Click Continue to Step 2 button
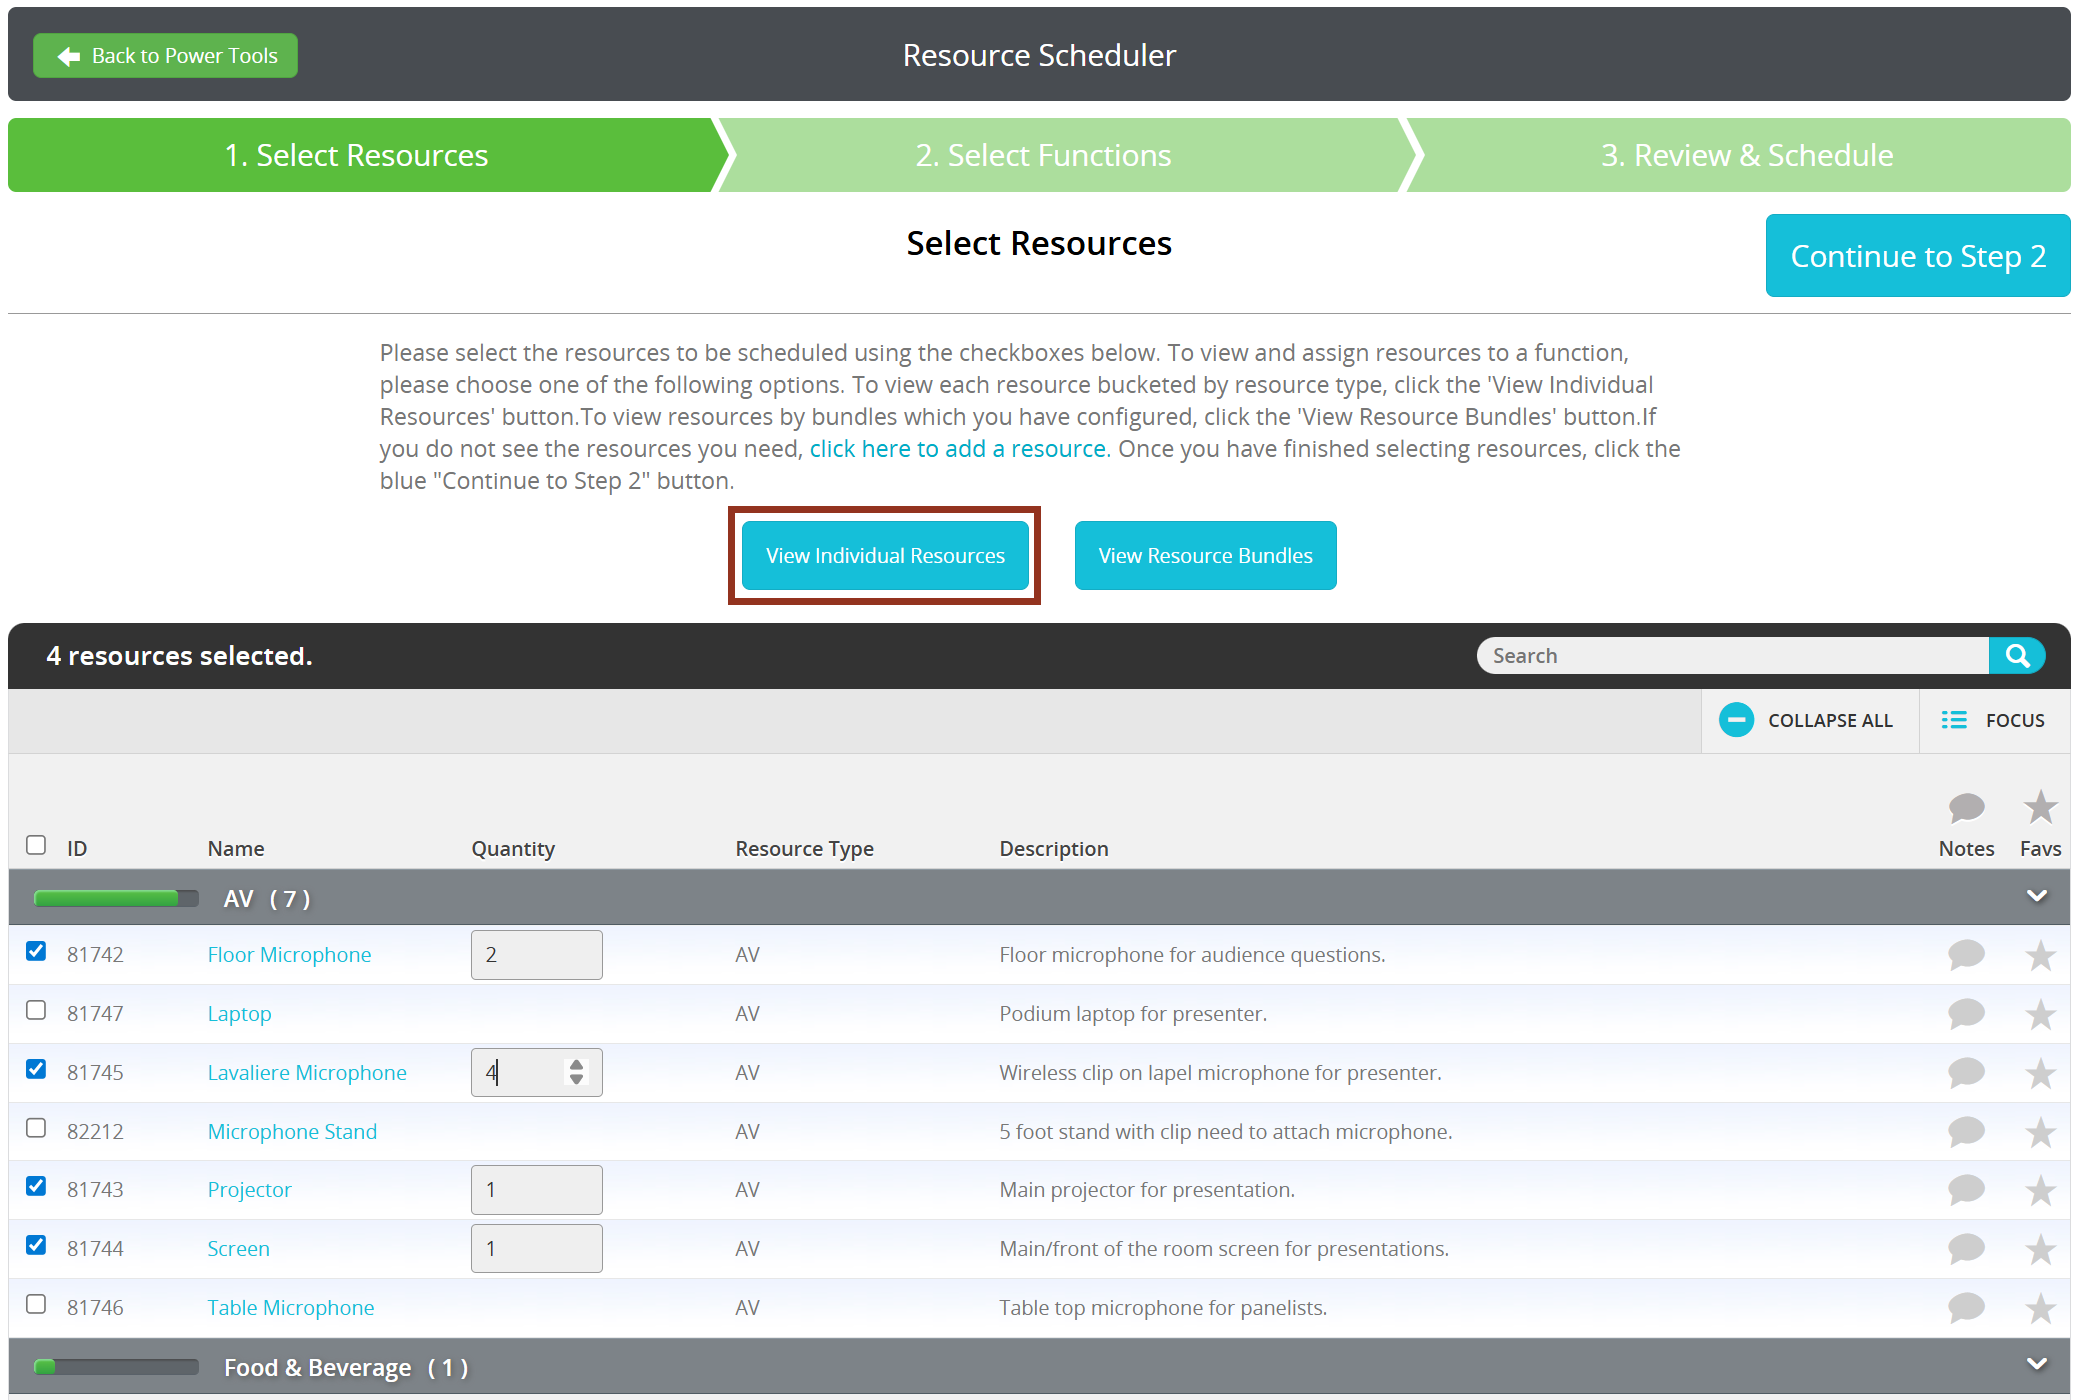This screenshot has height=1400, width=2080. tap(1917, 256)
